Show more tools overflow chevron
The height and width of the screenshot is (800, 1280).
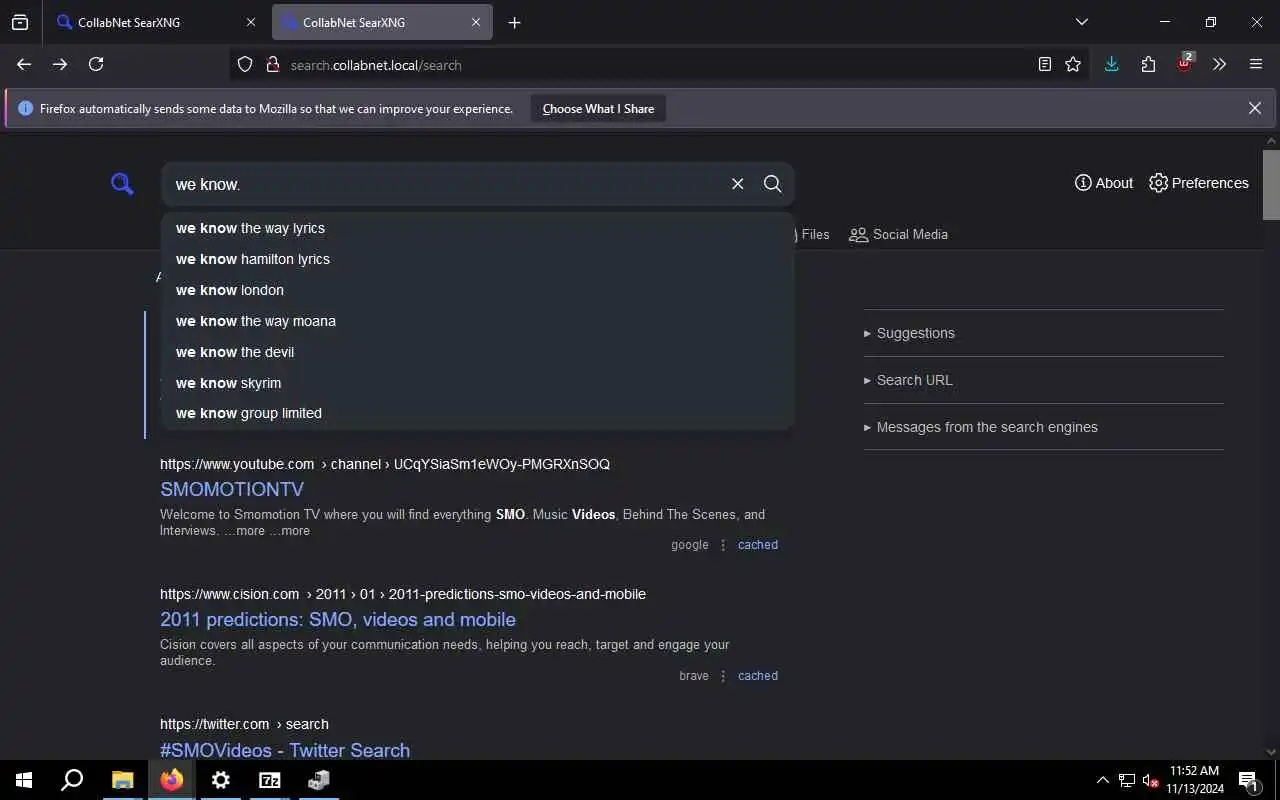pyautogui.click(x=1219, y=64)
